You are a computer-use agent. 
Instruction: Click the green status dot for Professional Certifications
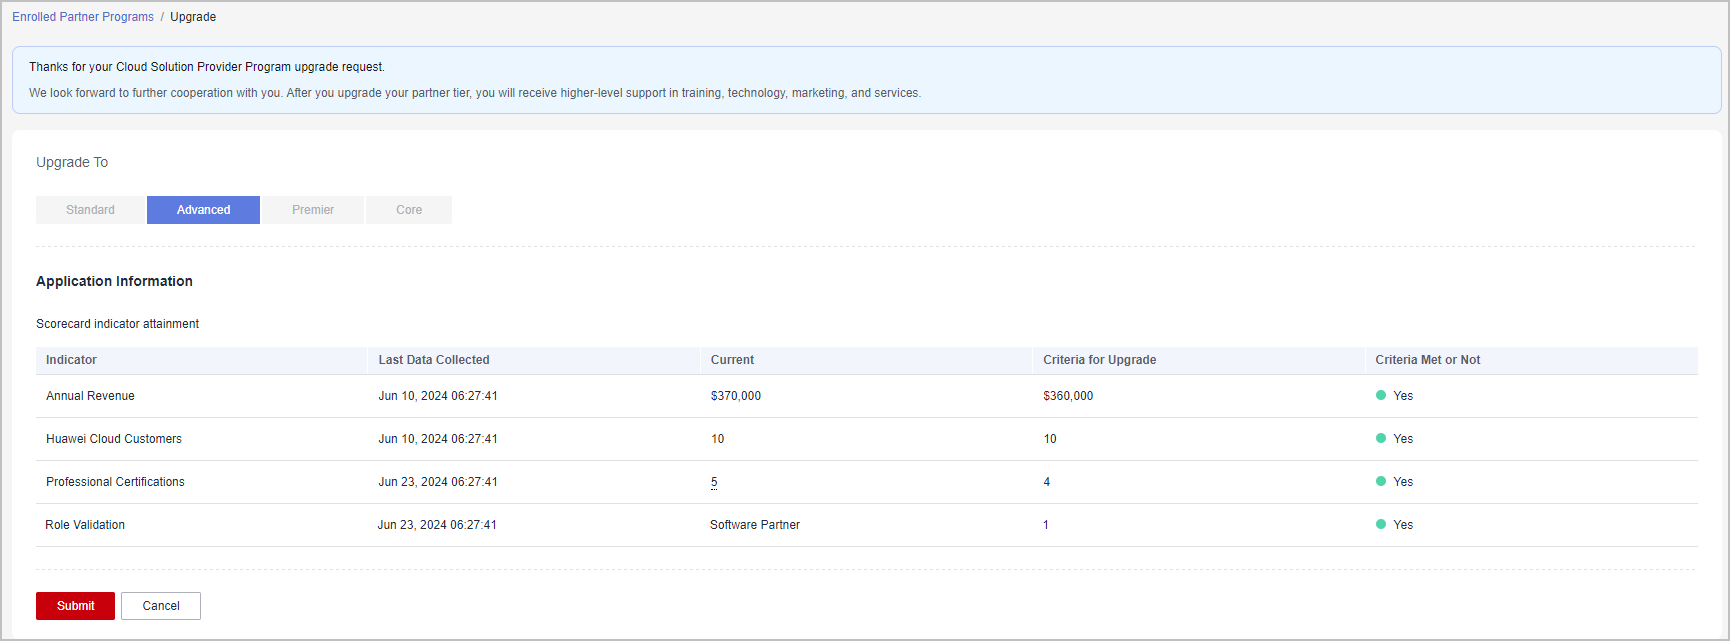coord(1381,481)
